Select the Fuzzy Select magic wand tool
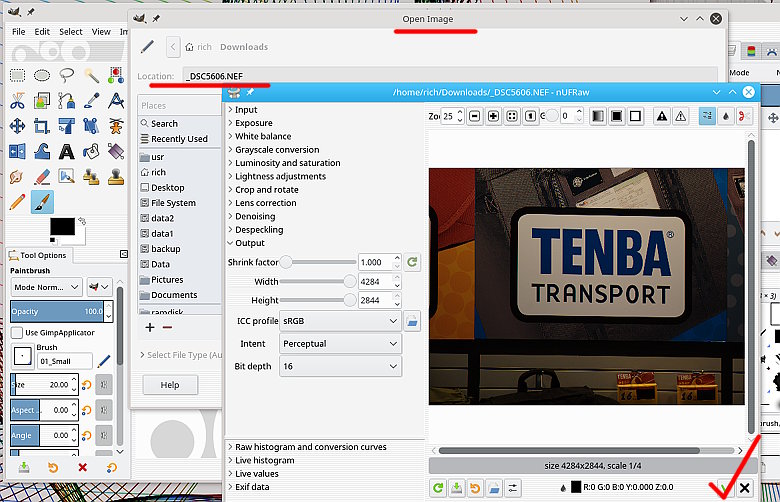 [x=92, y=76]
